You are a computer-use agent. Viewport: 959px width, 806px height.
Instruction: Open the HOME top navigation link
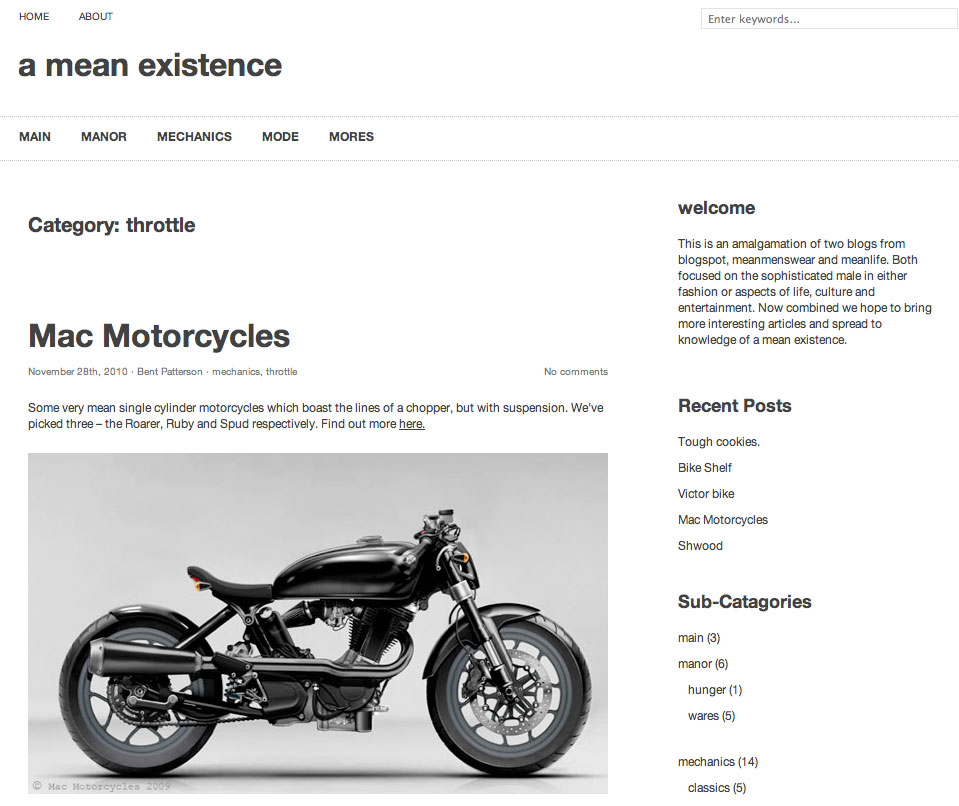pos(34,17)
